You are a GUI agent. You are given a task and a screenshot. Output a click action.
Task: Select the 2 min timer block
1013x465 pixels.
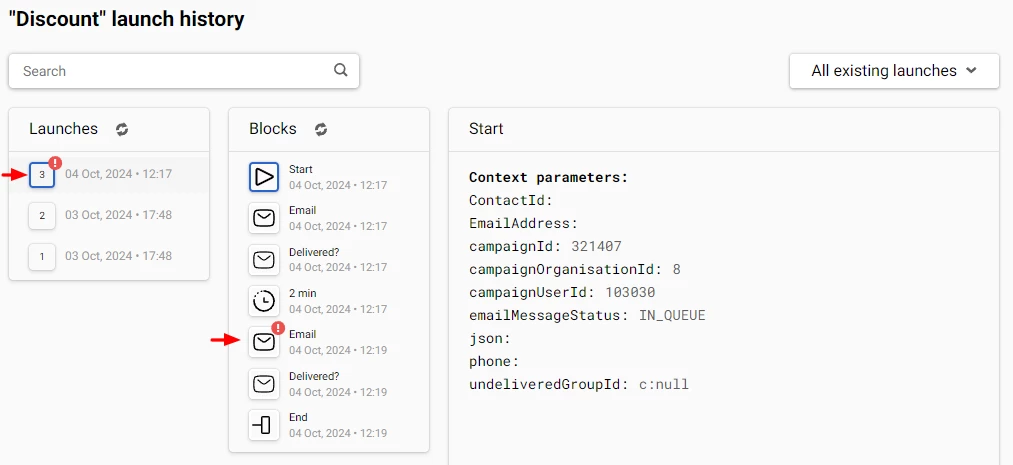tap(264, 301)
